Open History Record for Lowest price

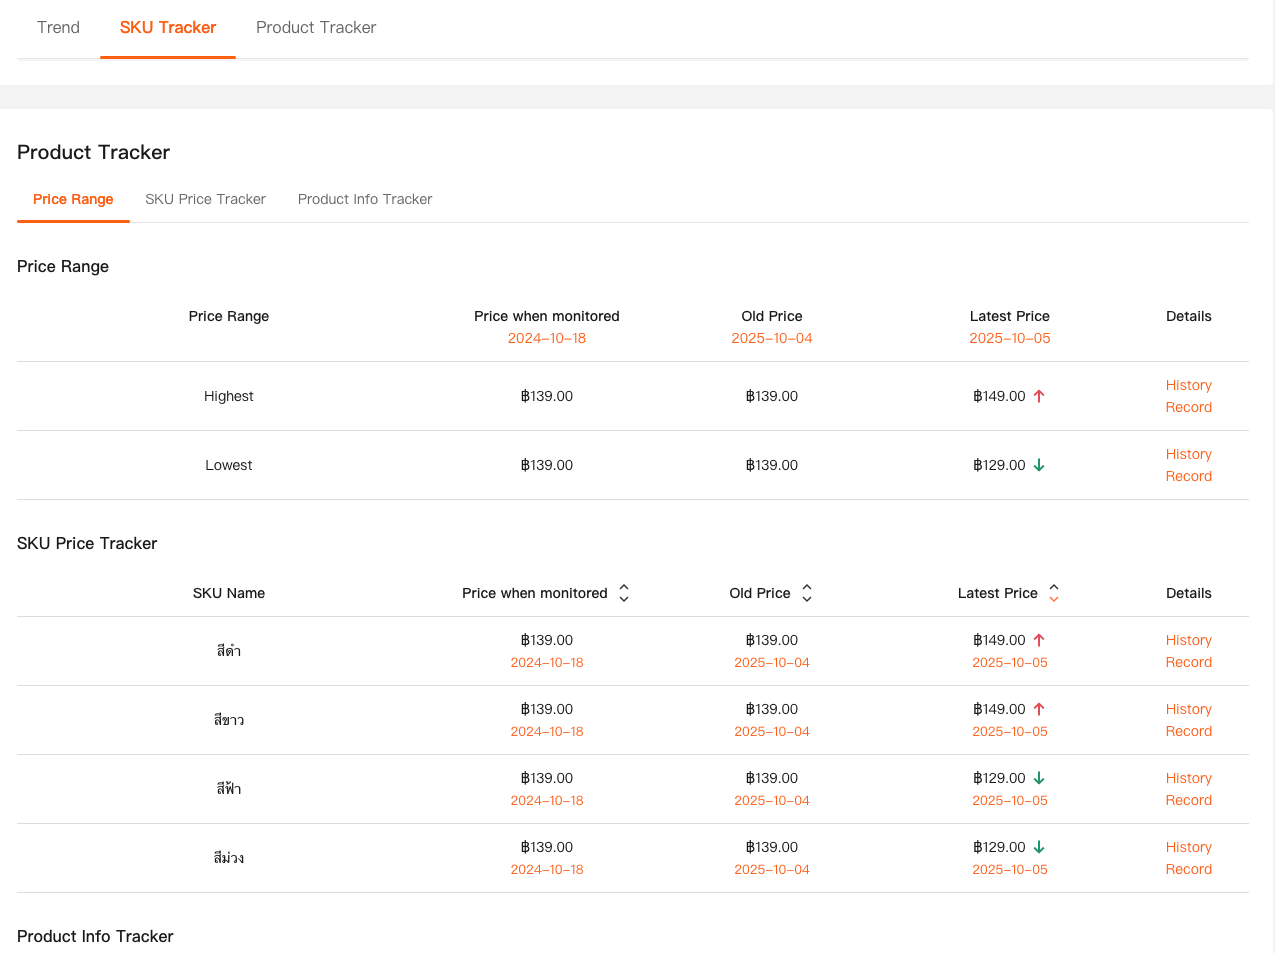(x=1188, y=465)
